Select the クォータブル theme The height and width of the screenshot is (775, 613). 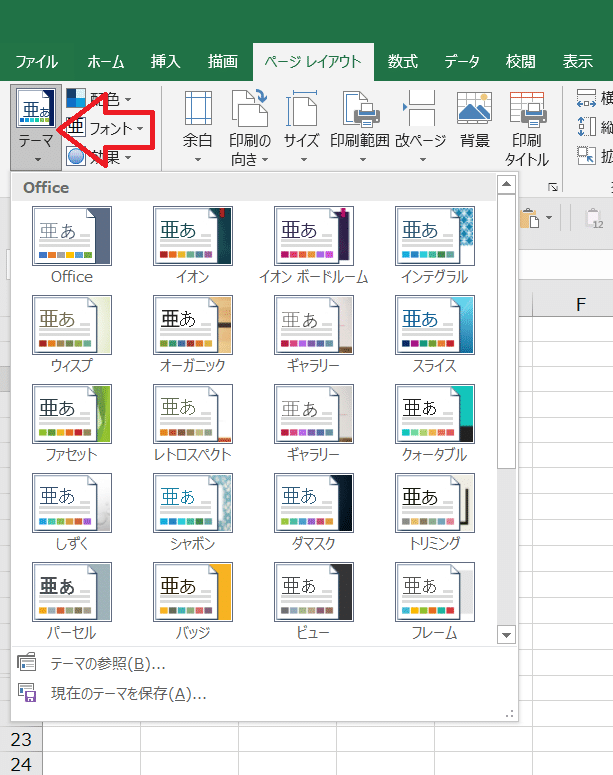pos(435,424)
